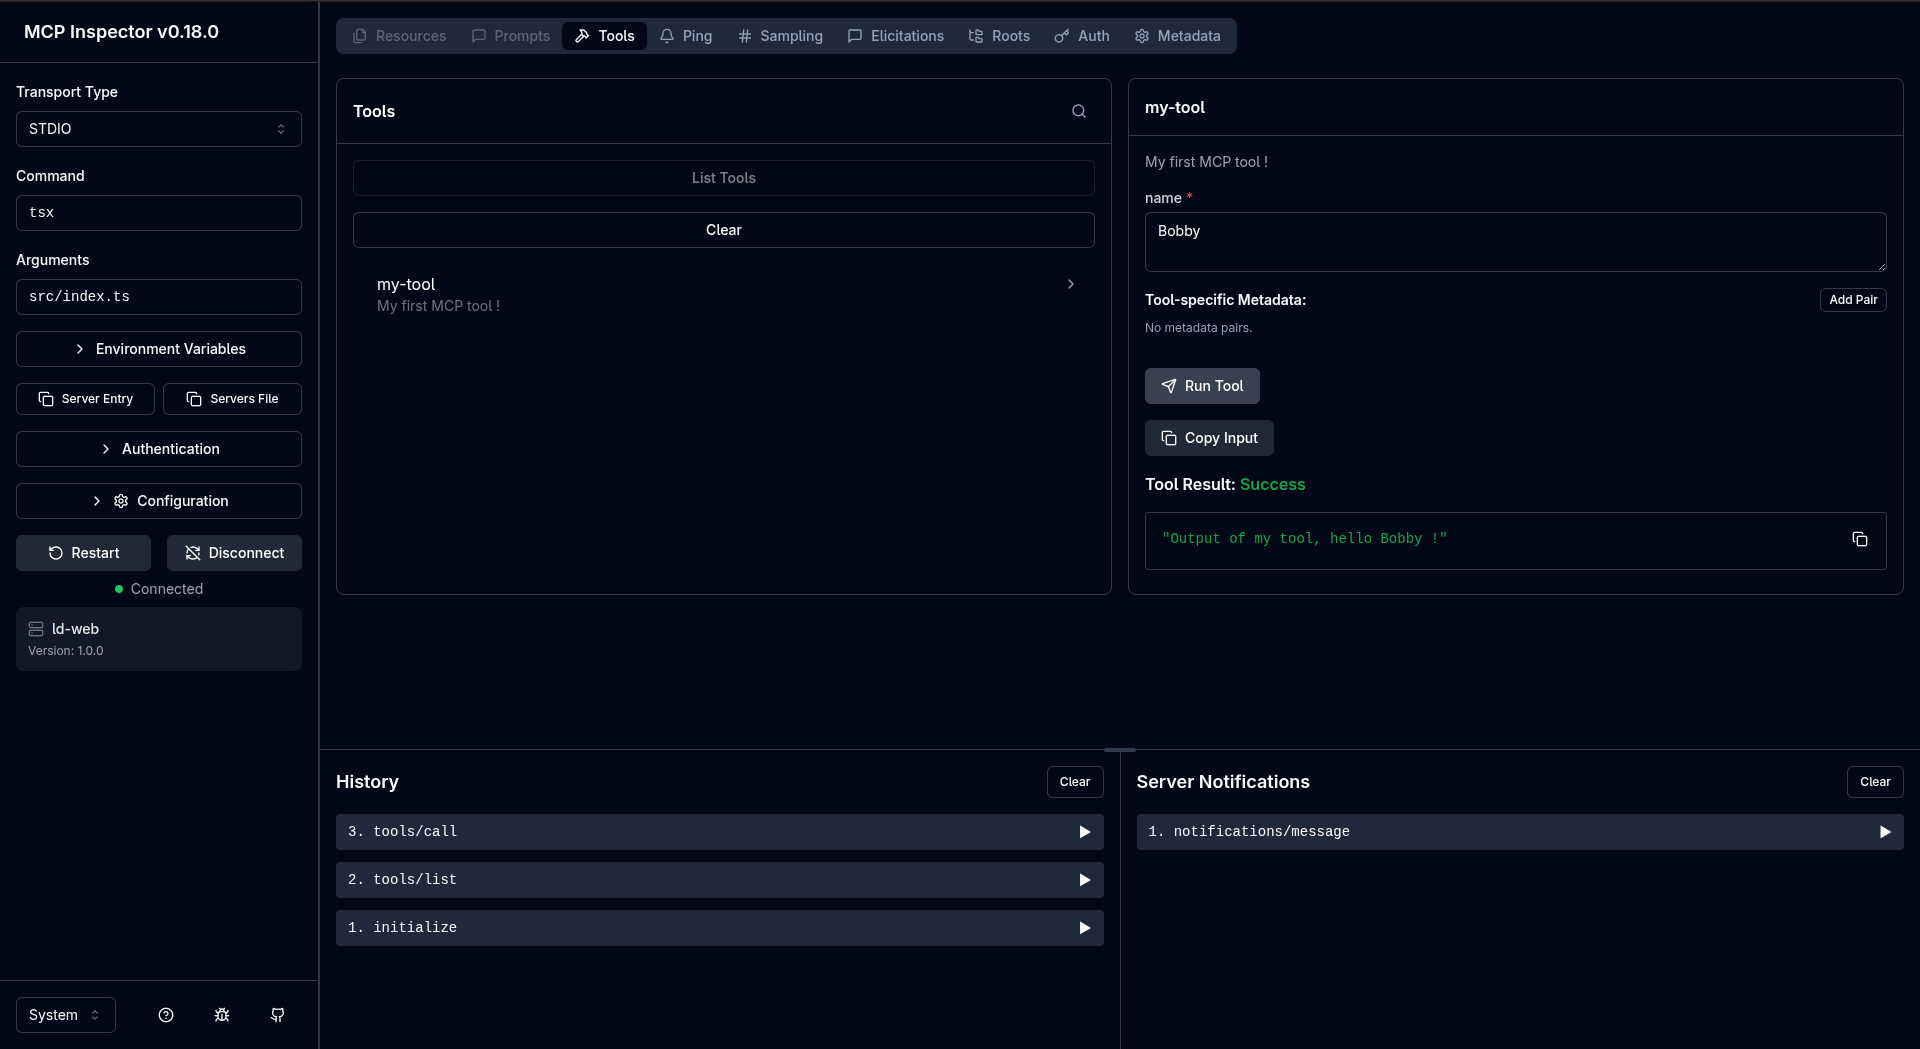1920x1049 pixels.
Task: Click the search icon in the Tools panel
Action: coord(1079,111)
